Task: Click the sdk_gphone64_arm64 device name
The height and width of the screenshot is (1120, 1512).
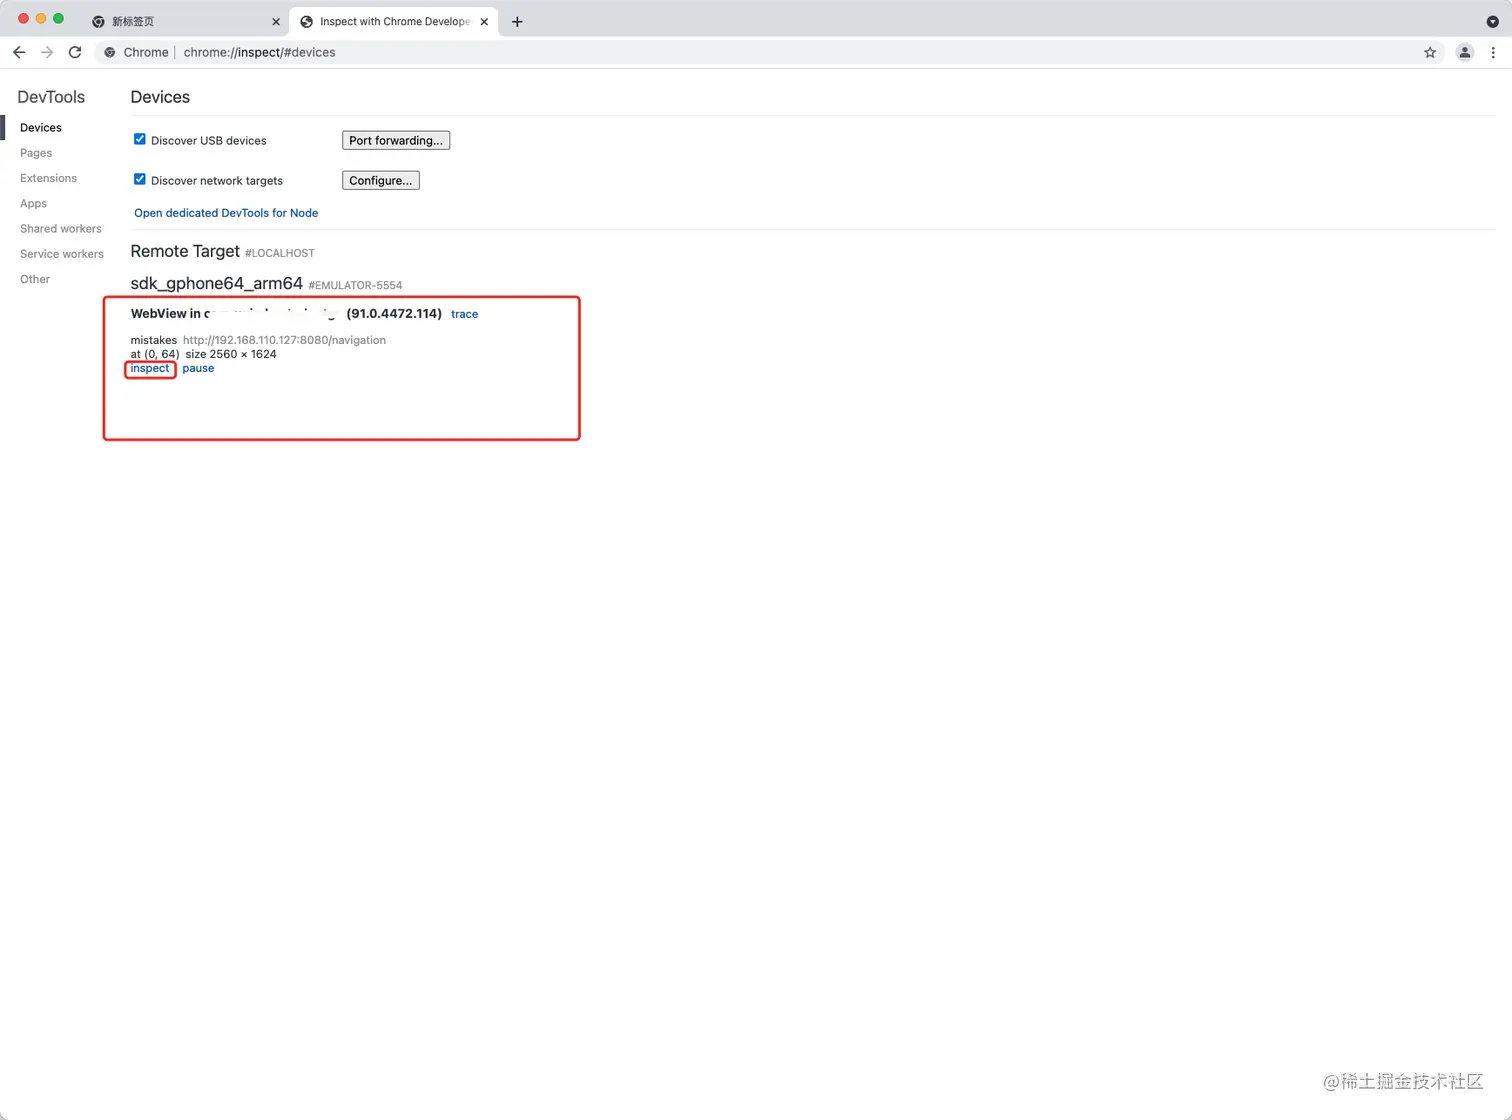Action: click(216, 283)
